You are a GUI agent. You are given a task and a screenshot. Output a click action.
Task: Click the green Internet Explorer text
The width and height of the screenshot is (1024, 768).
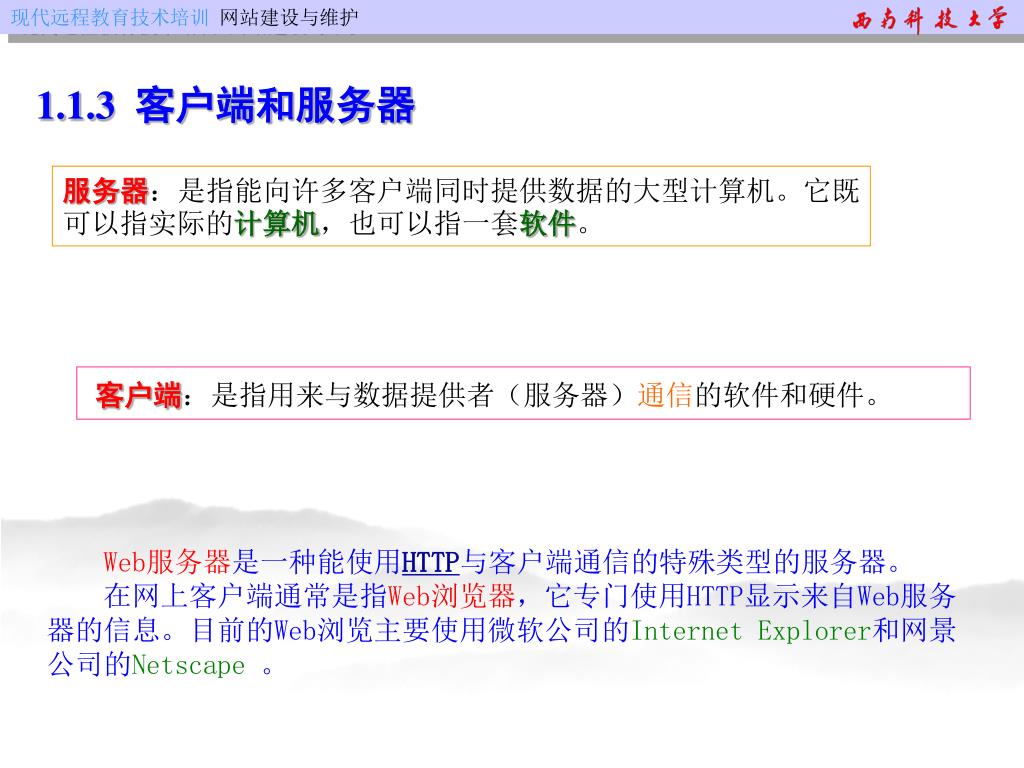click(x=752, y=630)
